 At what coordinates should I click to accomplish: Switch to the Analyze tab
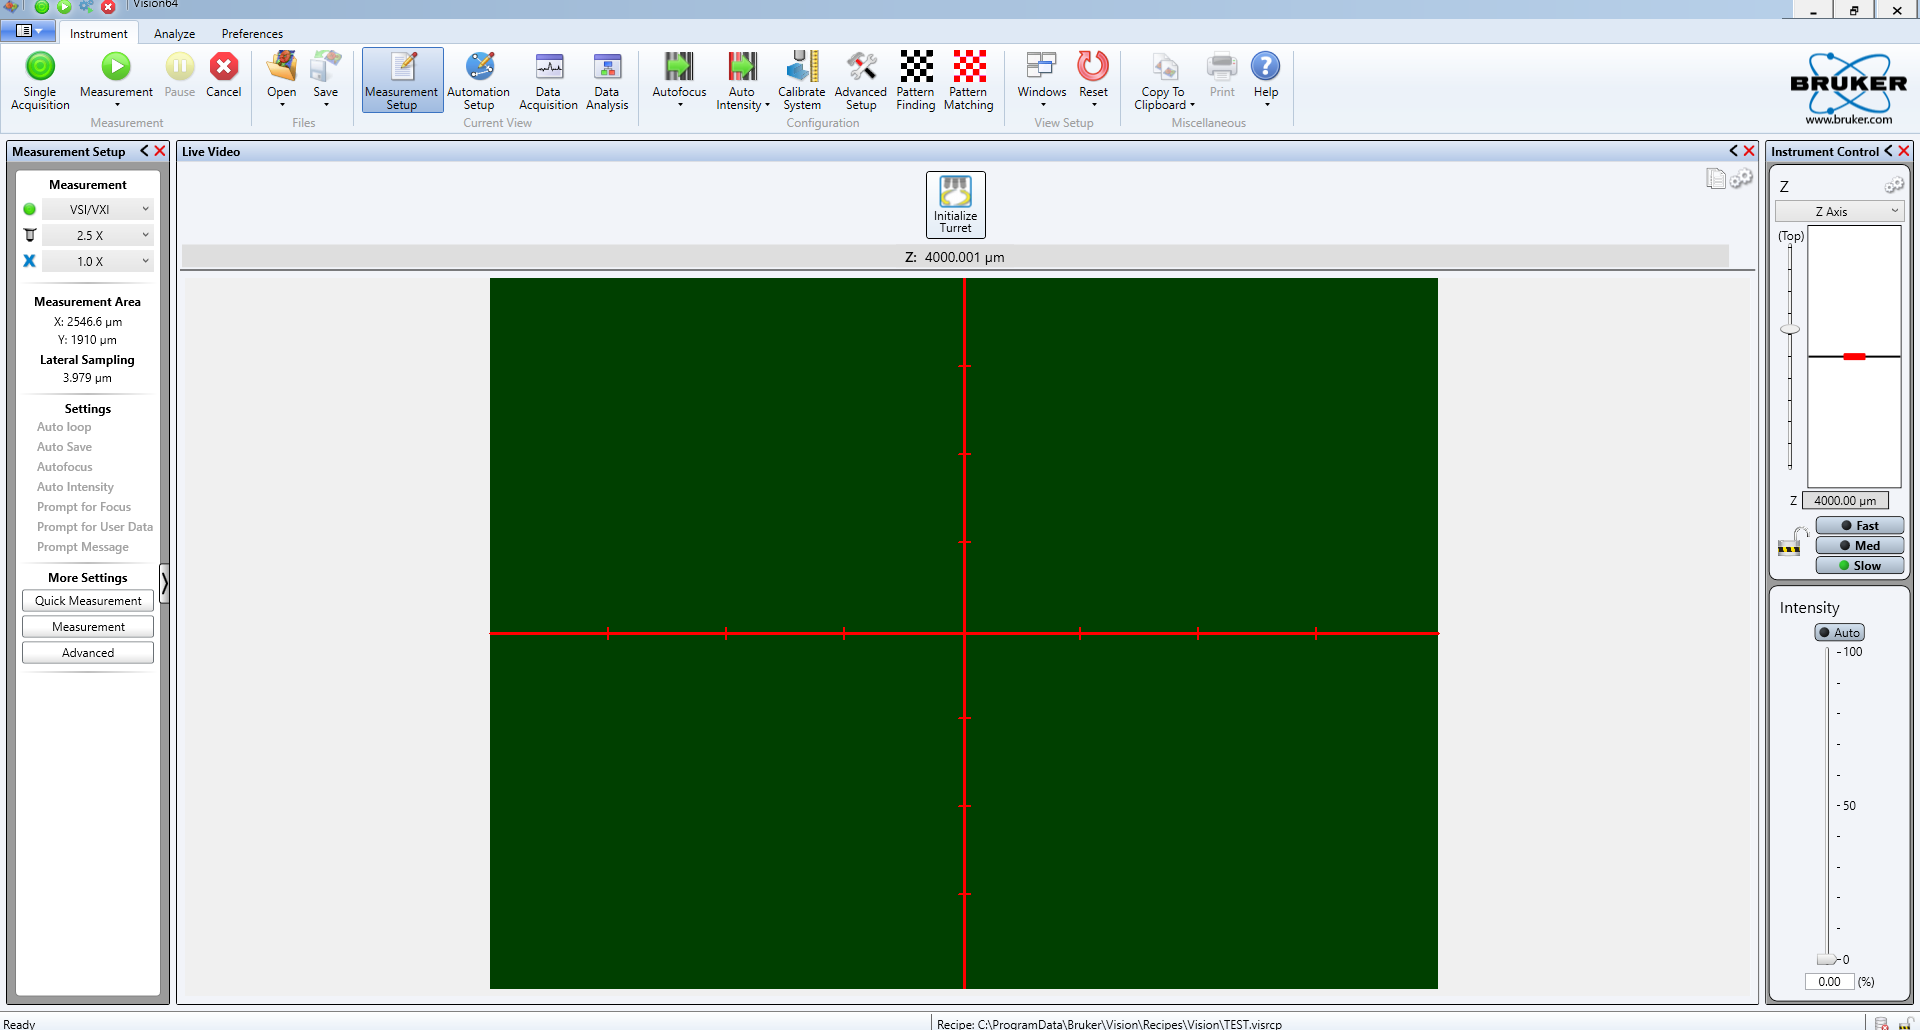pos(174,34)
